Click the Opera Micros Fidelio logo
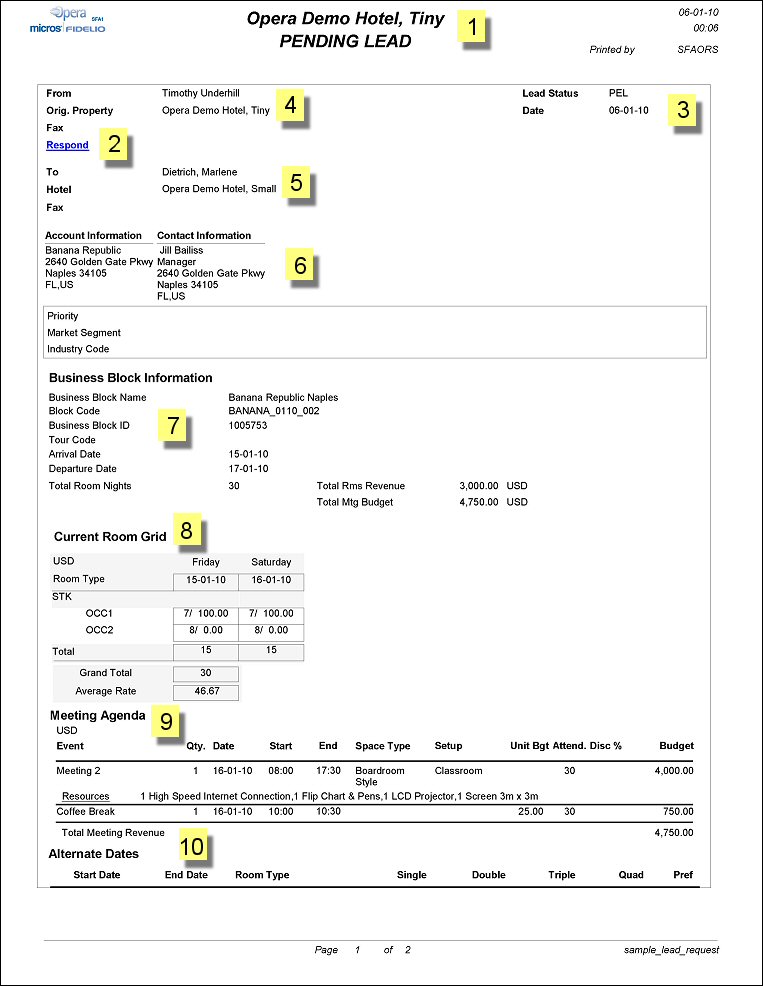The image size is (763, 986). pyautogui.click(x=68, y=22)
